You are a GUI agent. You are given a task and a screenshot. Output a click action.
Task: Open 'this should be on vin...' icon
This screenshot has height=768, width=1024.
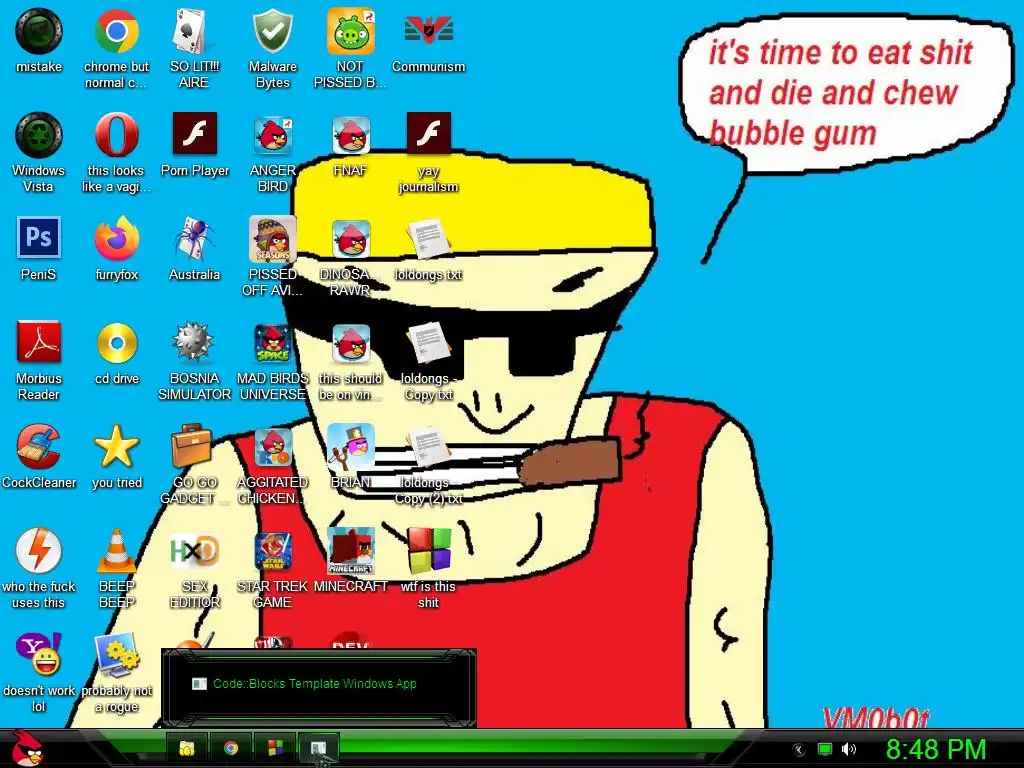pyautogui.click(x=351, y=343)
